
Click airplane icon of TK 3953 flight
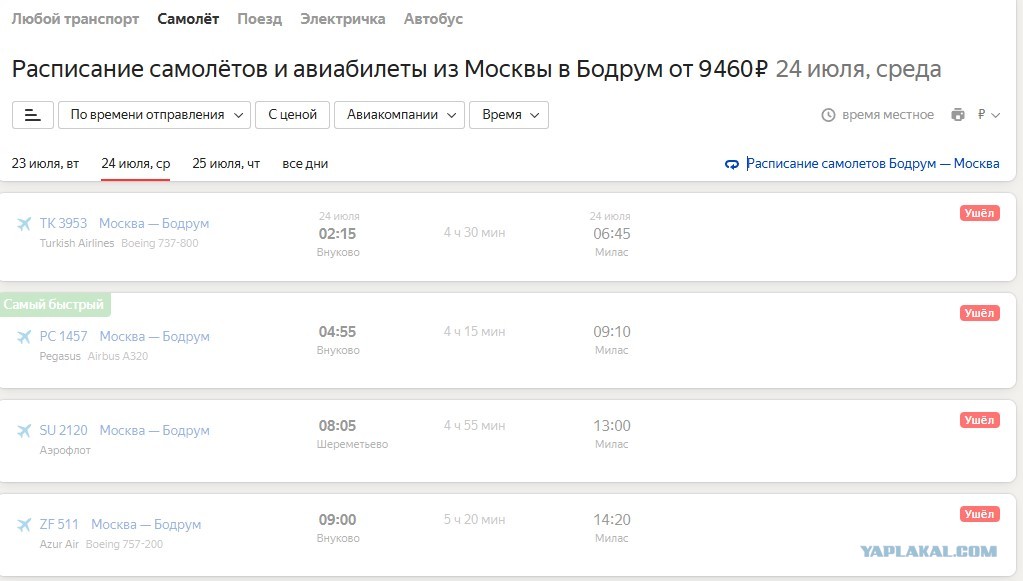24,224
